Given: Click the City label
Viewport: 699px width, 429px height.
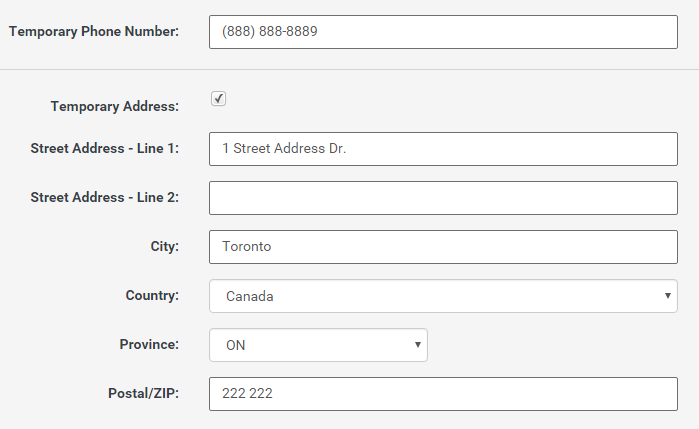Looking at the screenshot, I should coord(164,247).
